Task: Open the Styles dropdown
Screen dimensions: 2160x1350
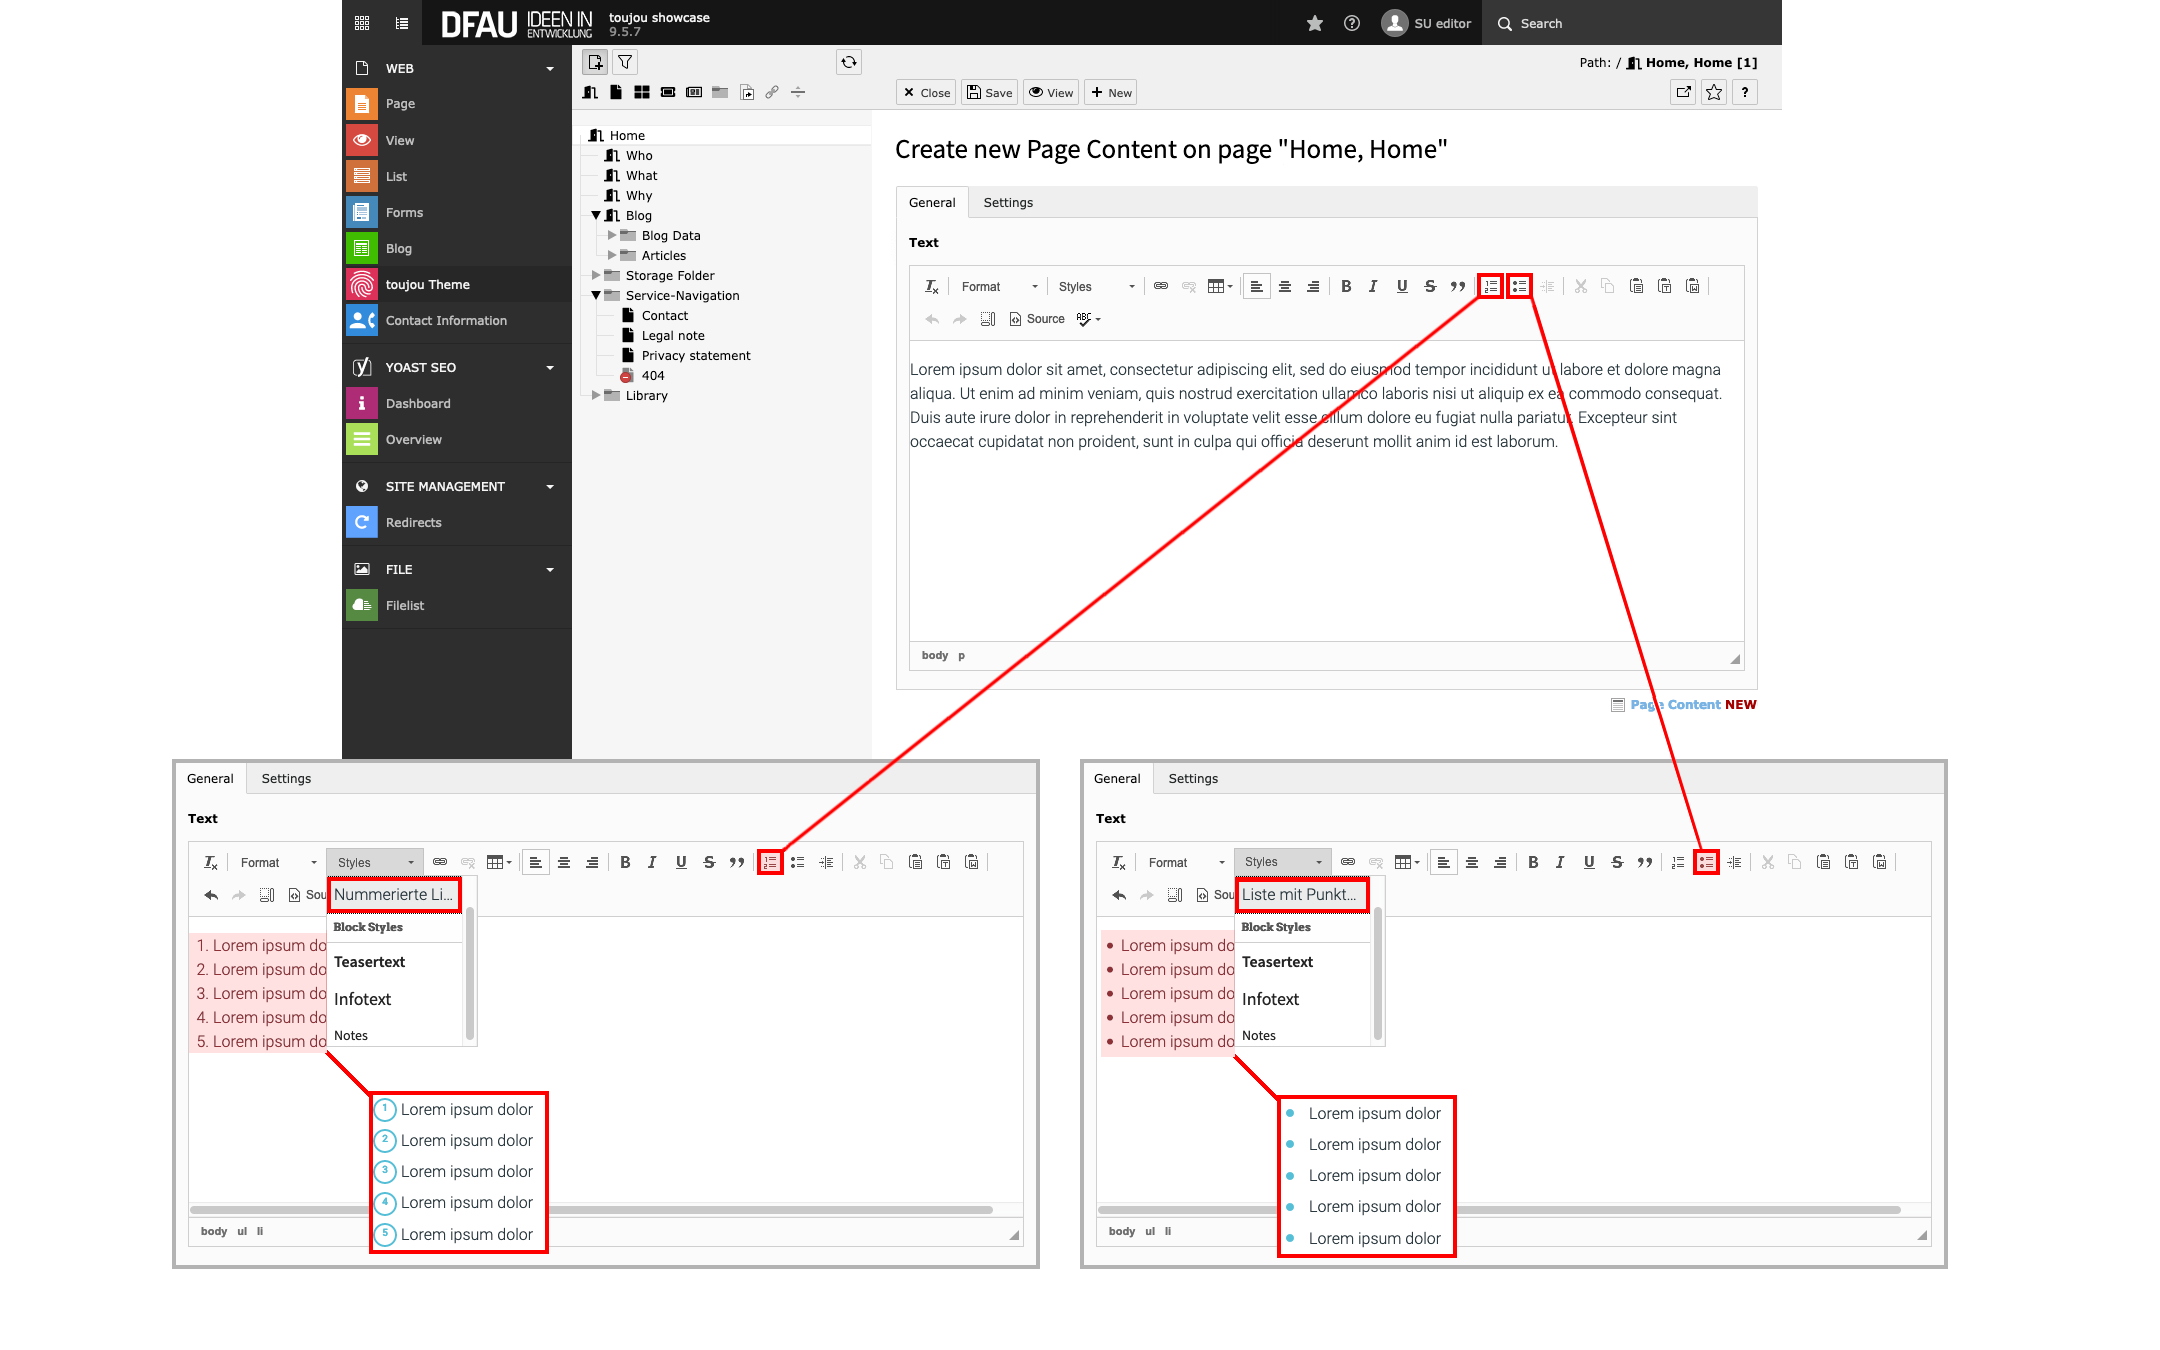Action: tap(1090, 286)
